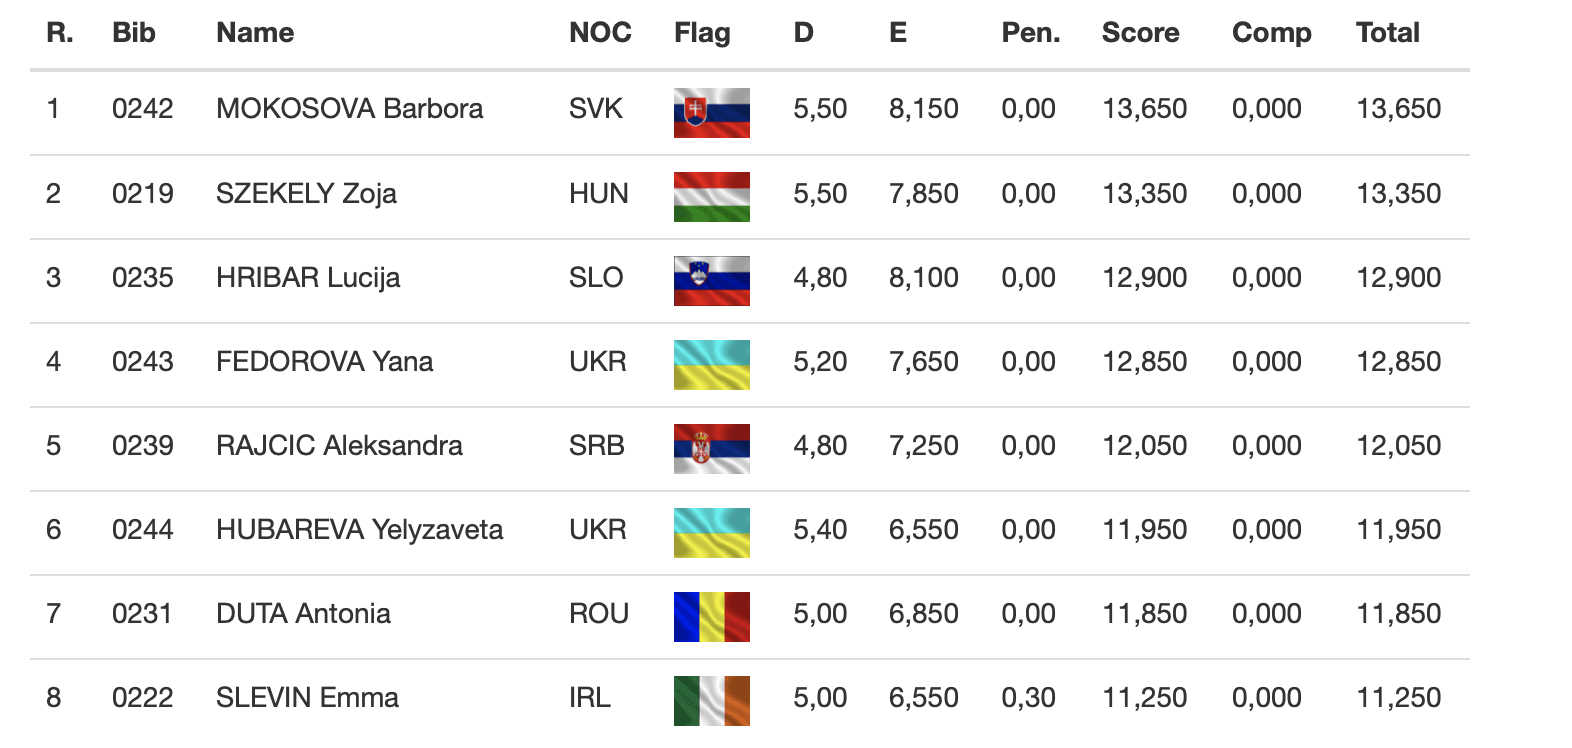
Task: Click the Ukraine flag beside HUBAREVA Yelyzaveta
Action: pyautogui.click(x=711, y=532)
